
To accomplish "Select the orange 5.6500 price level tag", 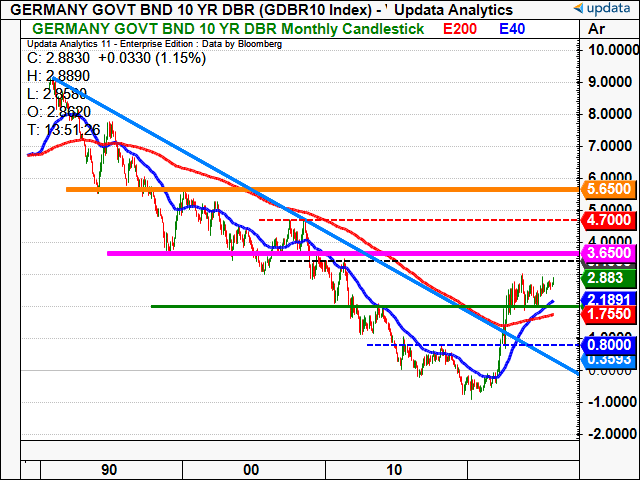I will click(607, 189).
